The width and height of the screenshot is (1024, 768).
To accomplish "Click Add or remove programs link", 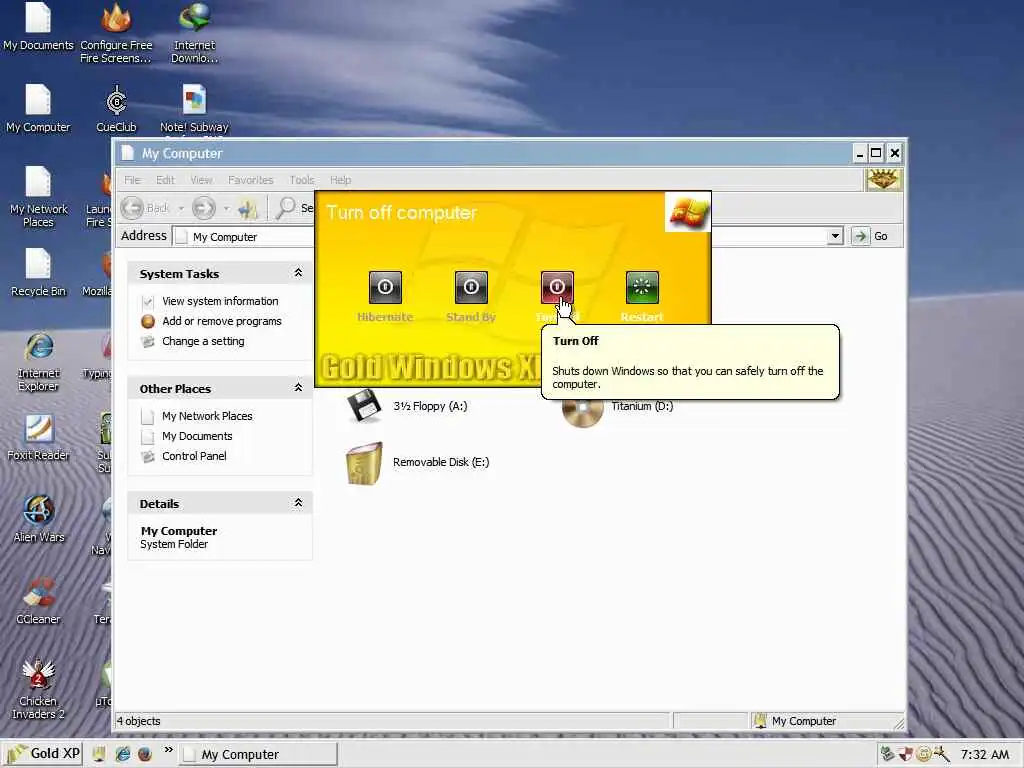I will tap(222, 321).
